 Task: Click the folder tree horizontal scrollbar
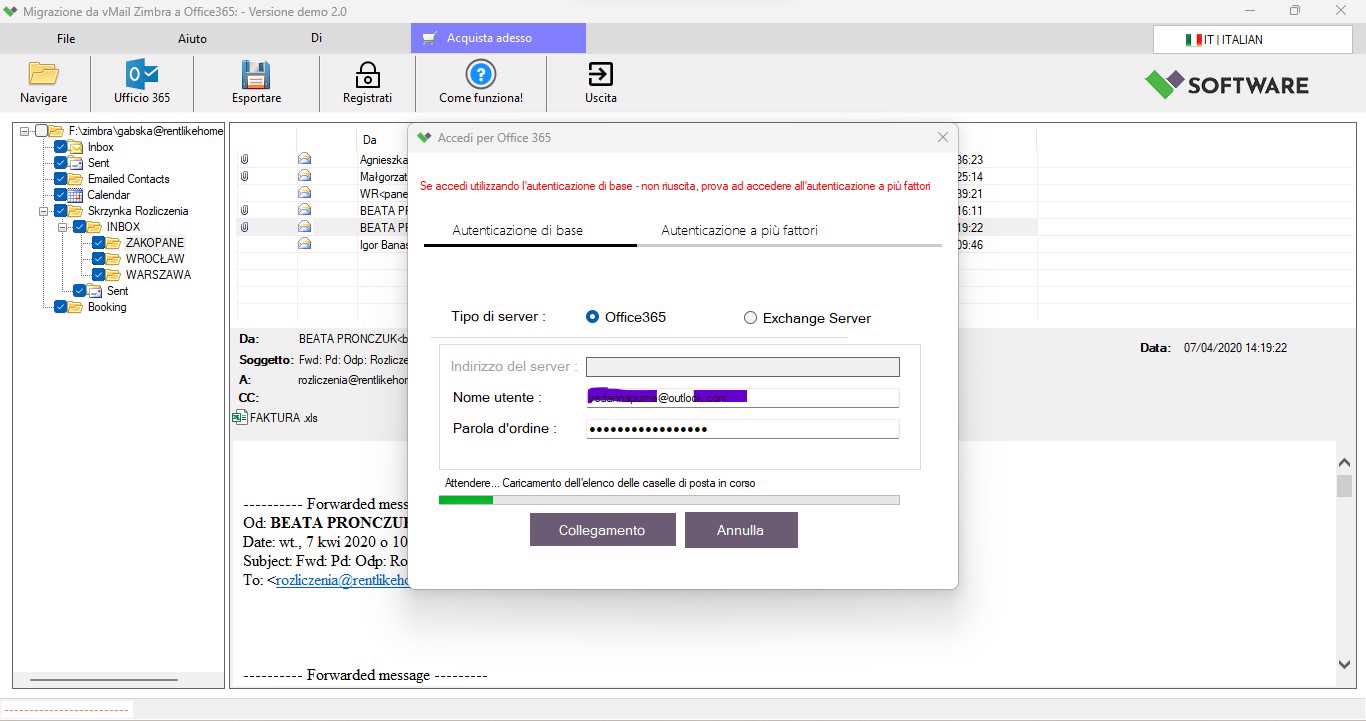(x=104, y=680)
